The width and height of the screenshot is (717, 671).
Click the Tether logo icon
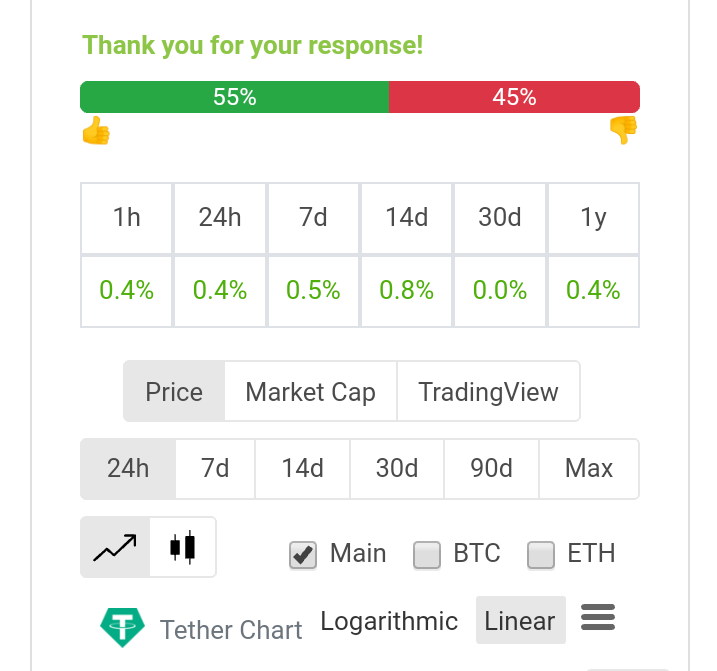pyautogui.click(x=123, y=628)
